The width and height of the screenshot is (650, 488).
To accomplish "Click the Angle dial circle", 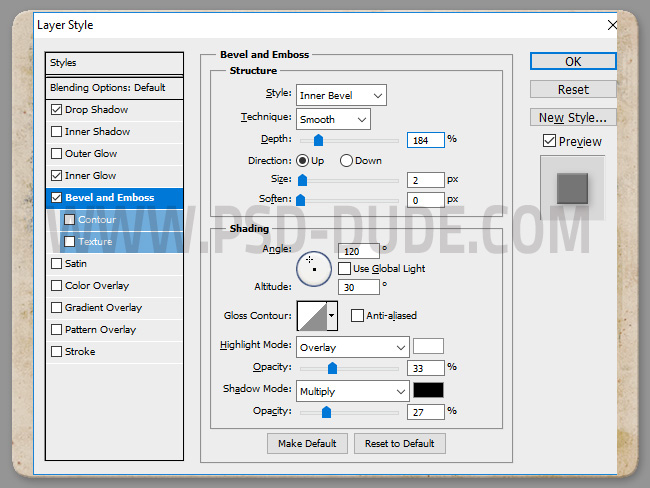I will (314, 268).
